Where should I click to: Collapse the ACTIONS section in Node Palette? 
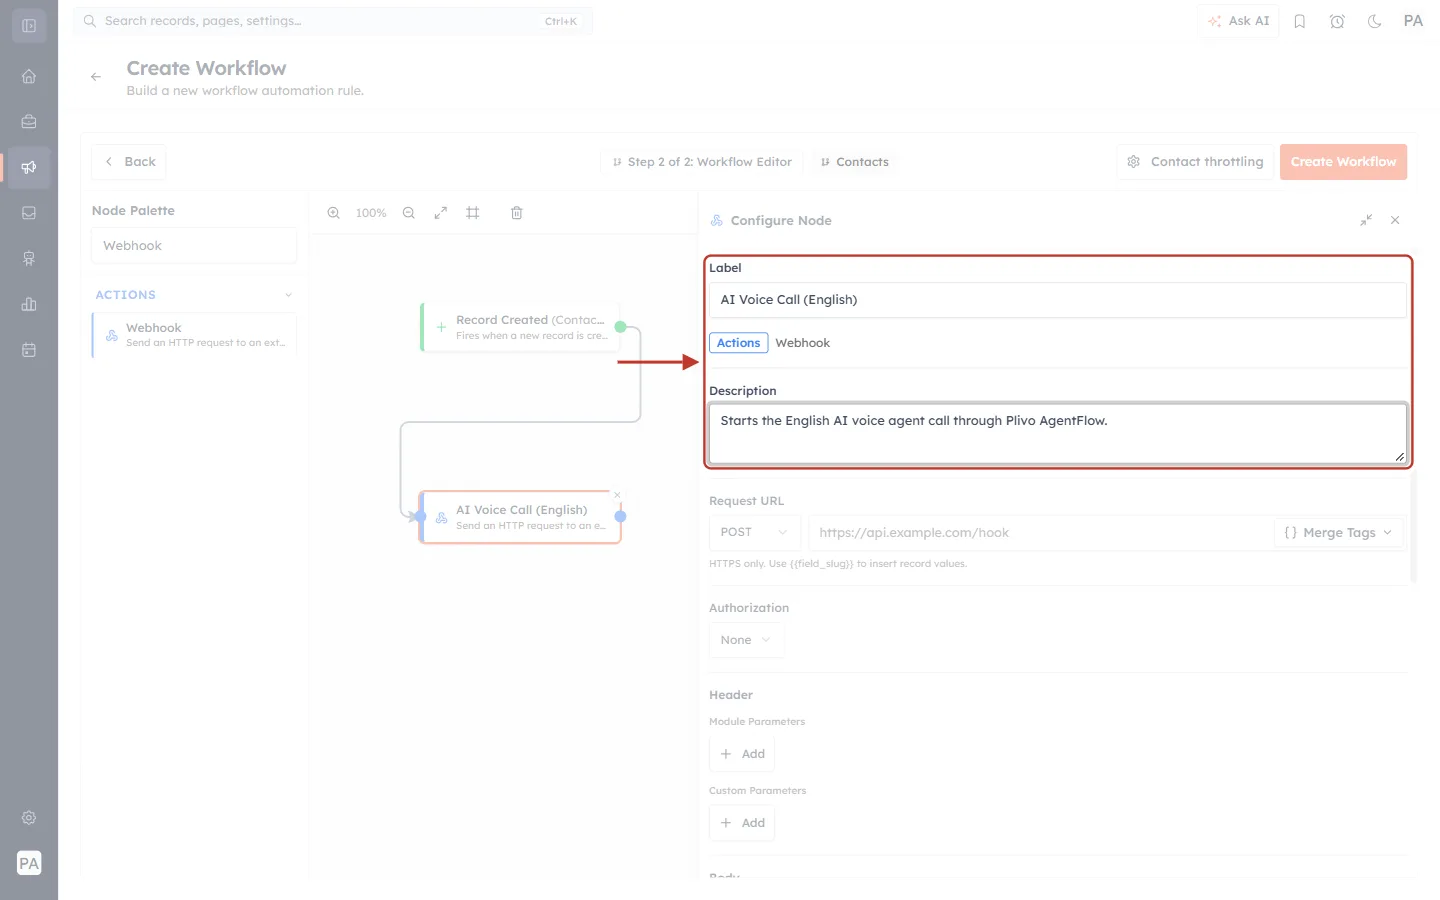click(x=289, y=295)
